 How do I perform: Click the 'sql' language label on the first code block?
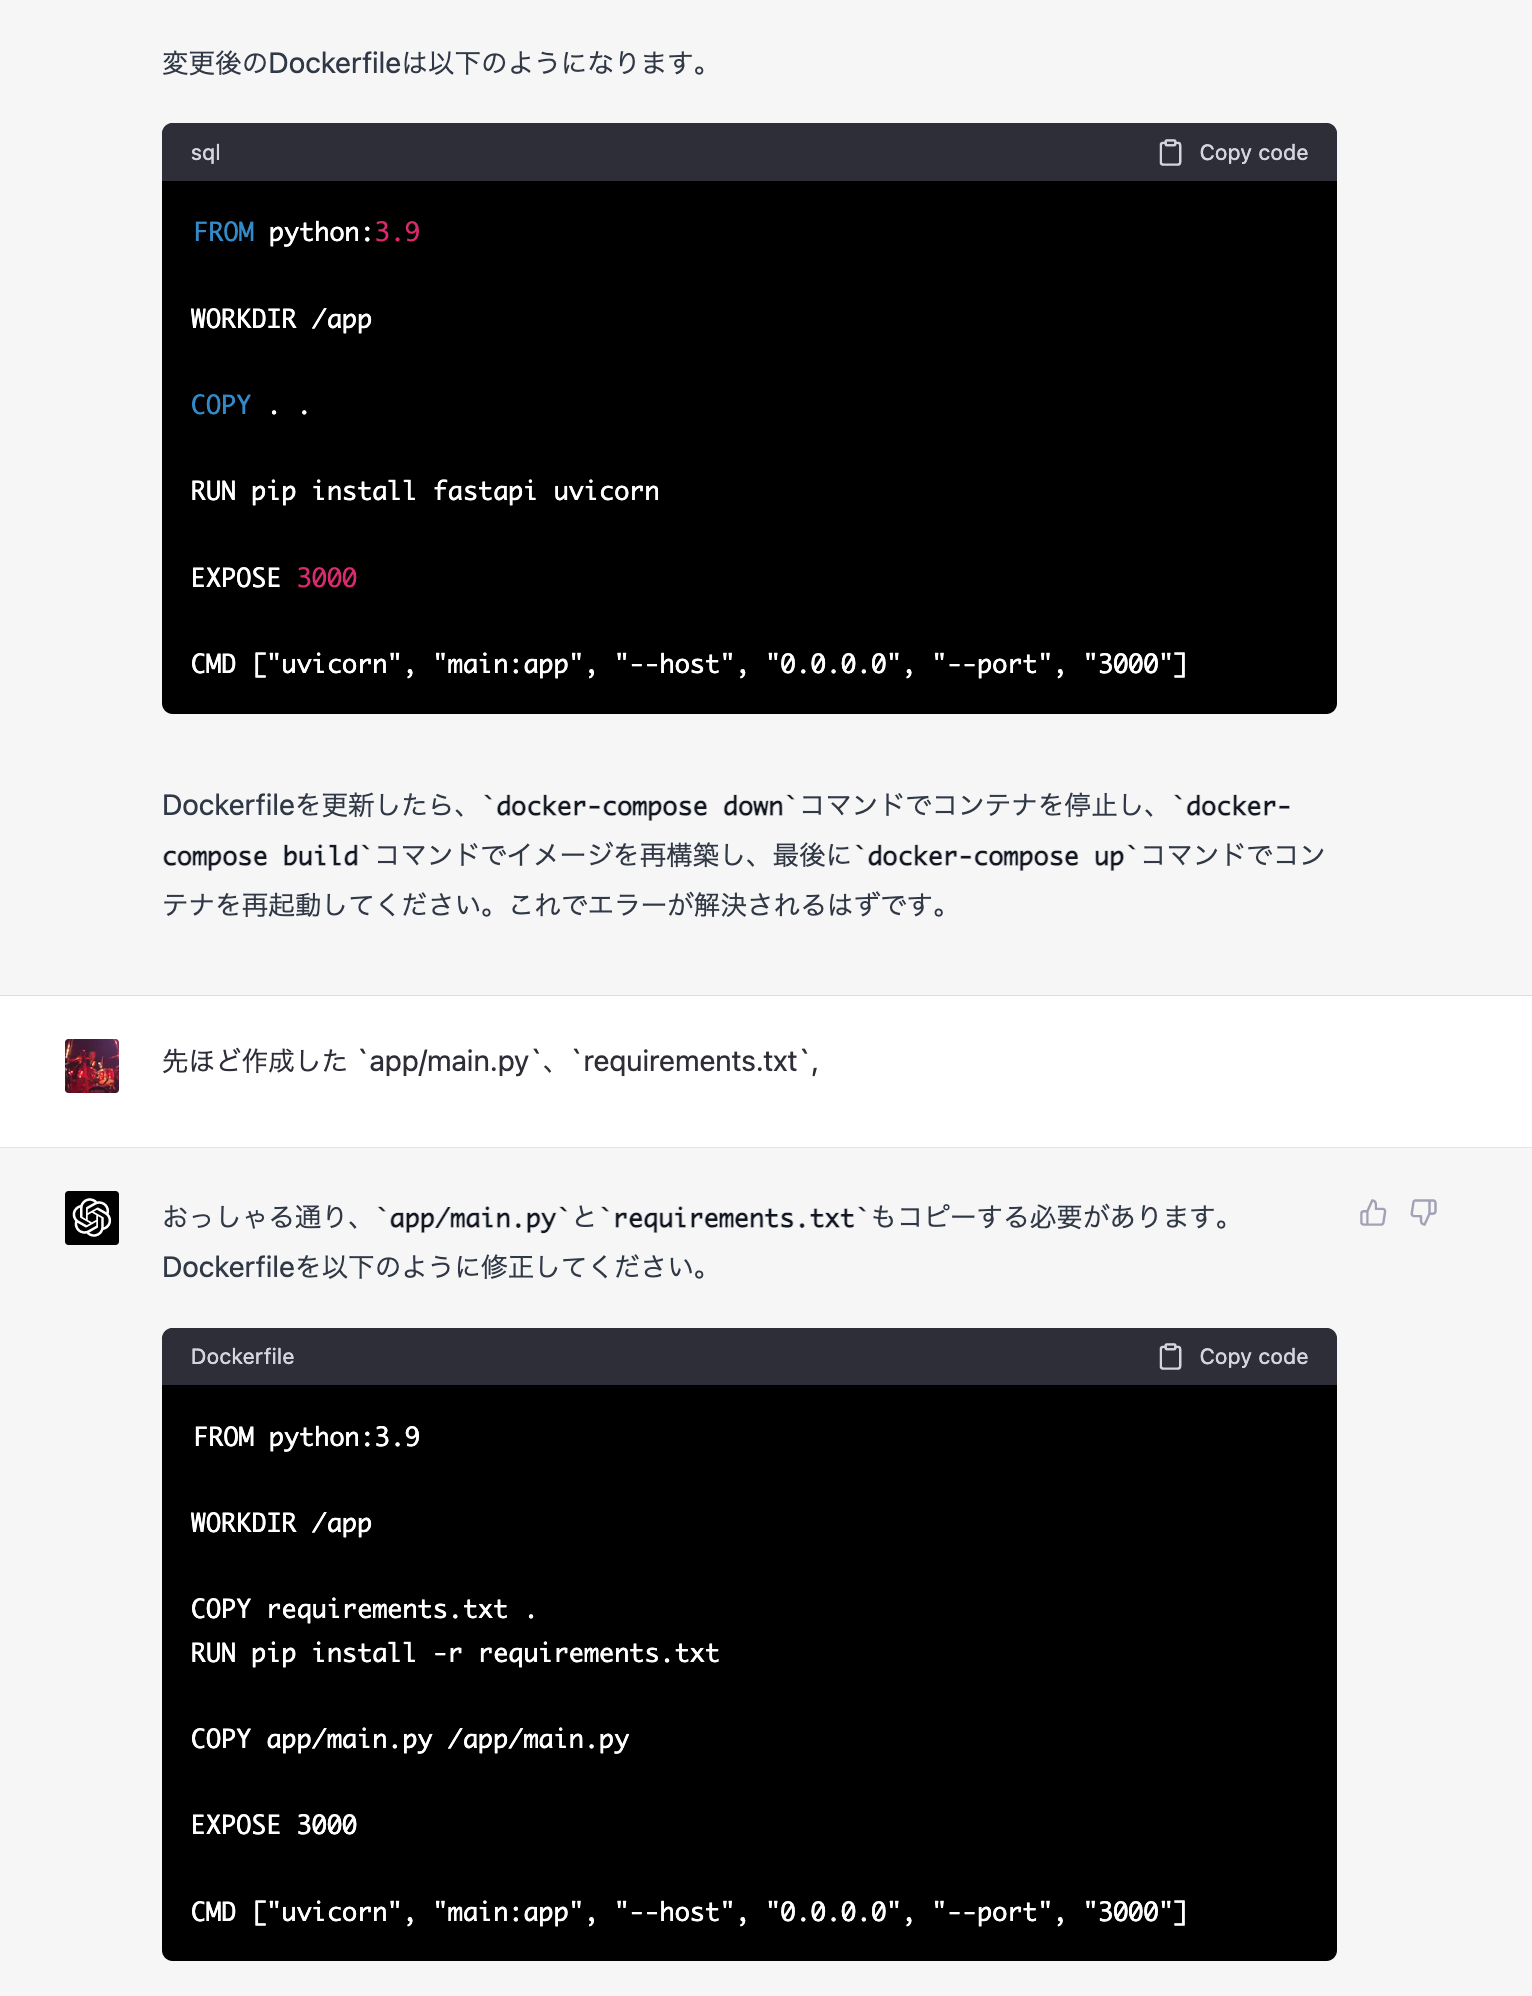[x=205, y=152]
